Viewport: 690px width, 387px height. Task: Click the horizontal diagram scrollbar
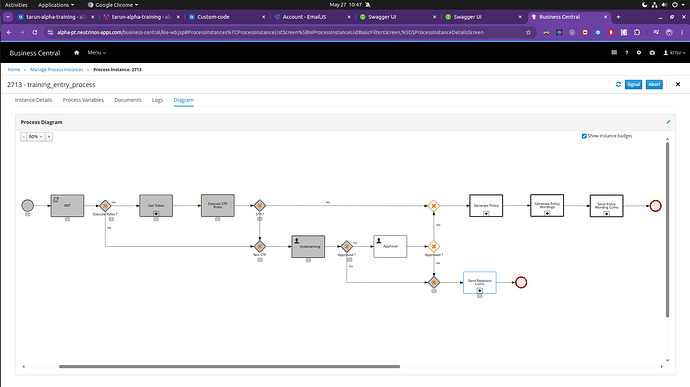coord(229,366)
